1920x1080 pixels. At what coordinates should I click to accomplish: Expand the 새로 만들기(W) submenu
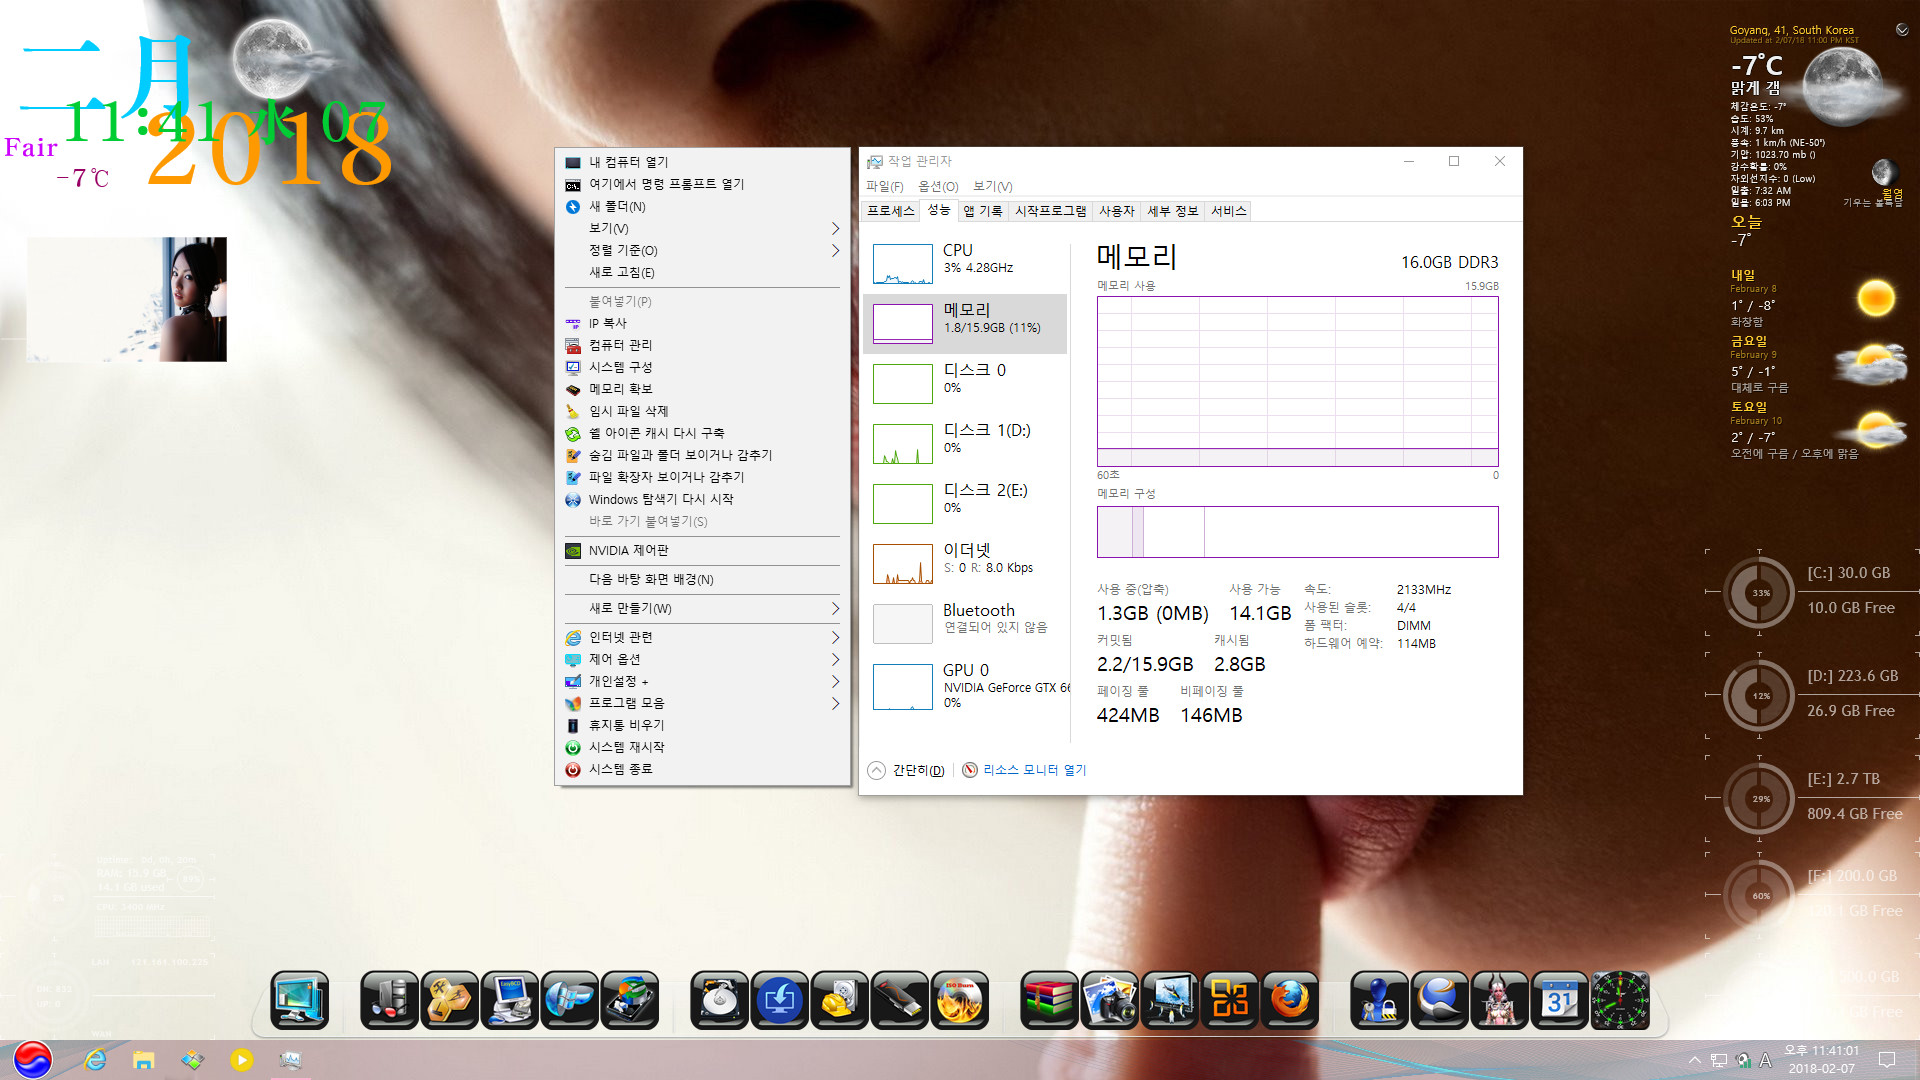[x=835, y=609]
